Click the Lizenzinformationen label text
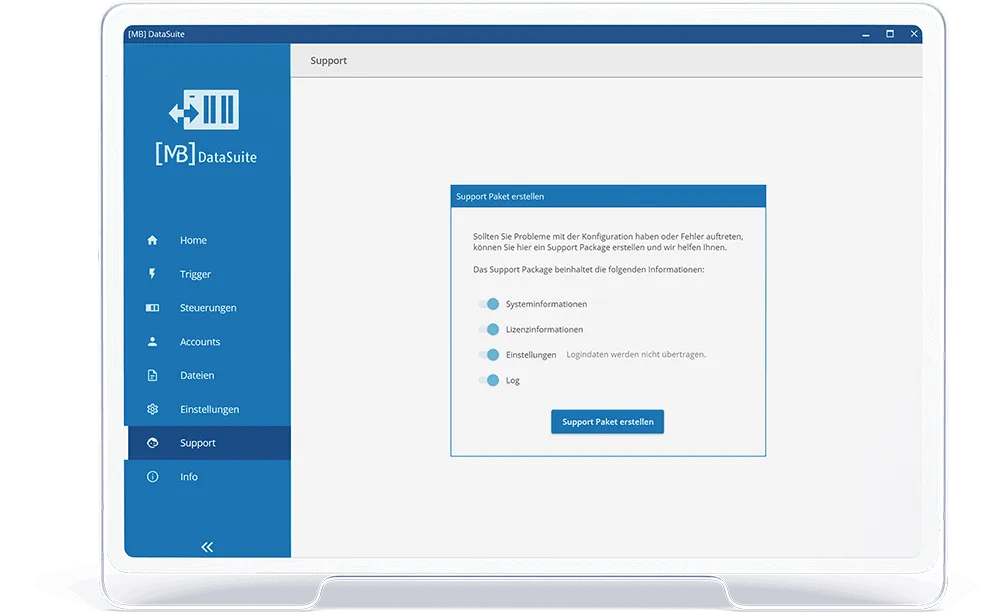This screenshot has width=1000, height=612. point(545,330)
